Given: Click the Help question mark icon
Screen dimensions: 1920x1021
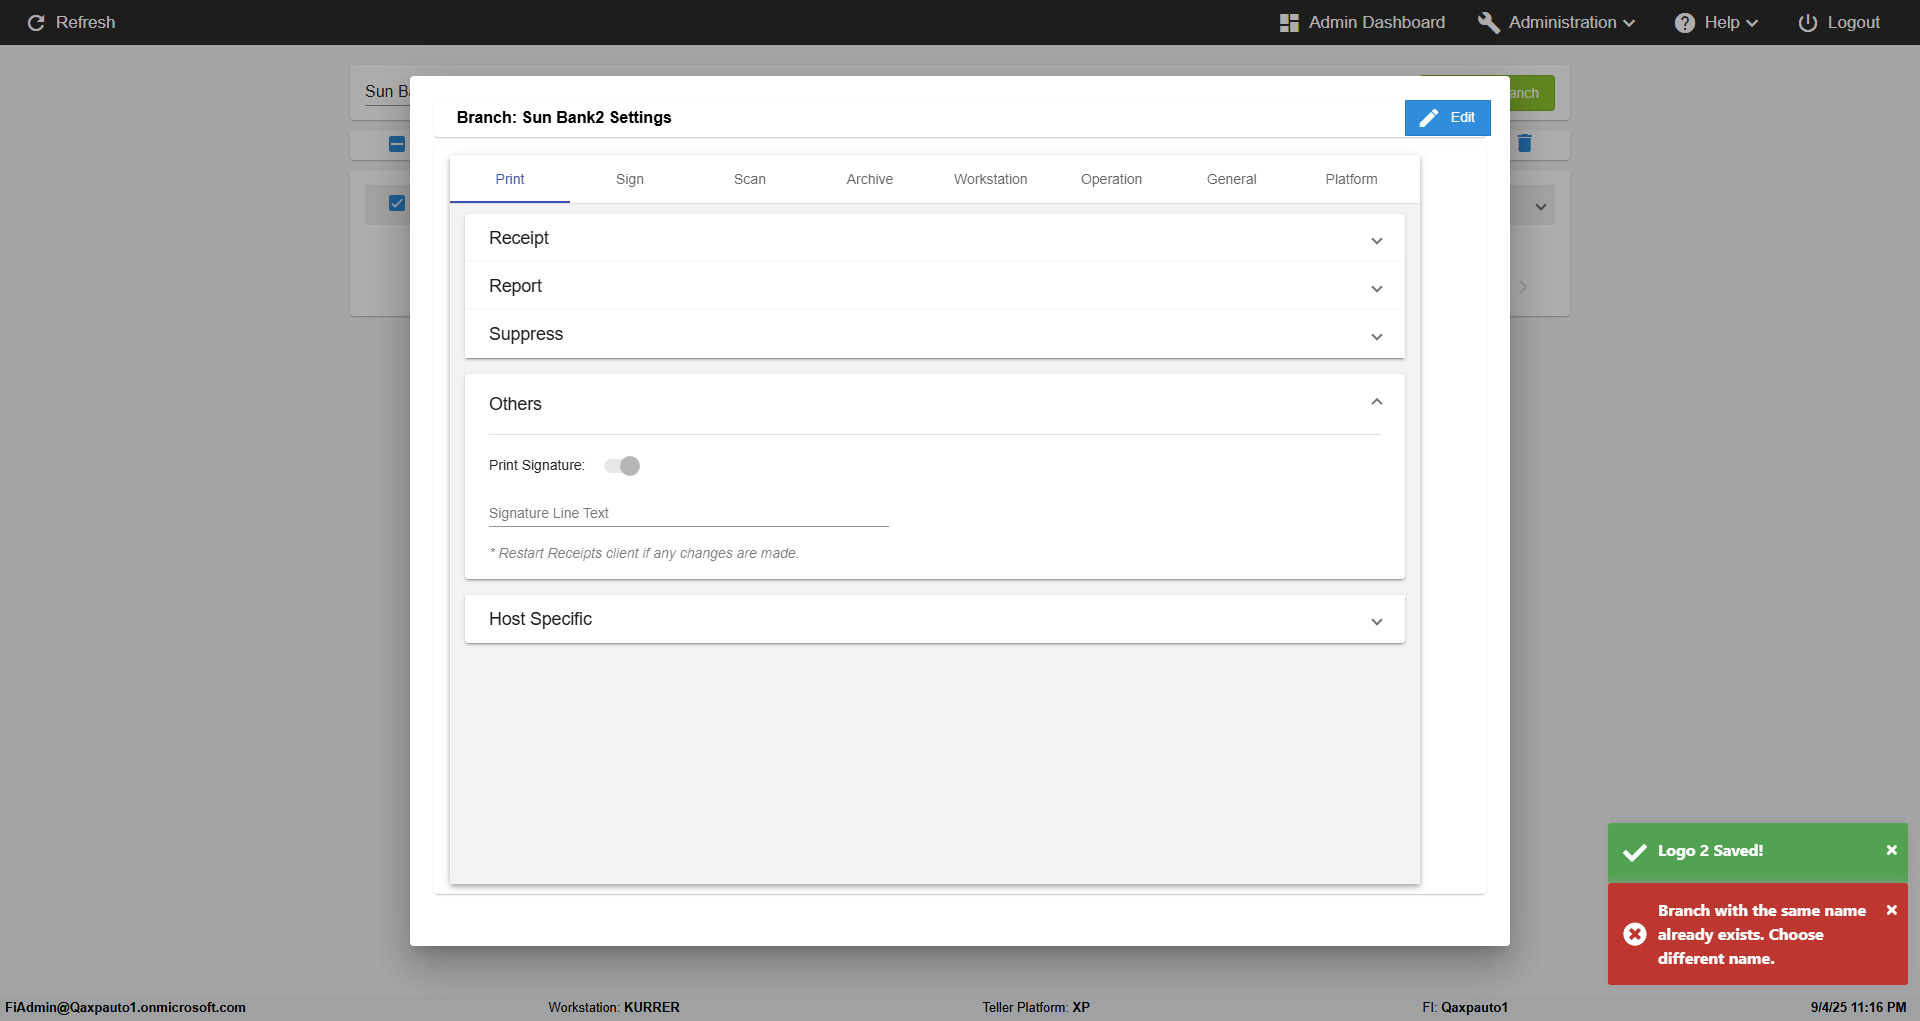Looking at the screenshot, I should 1685,22.
